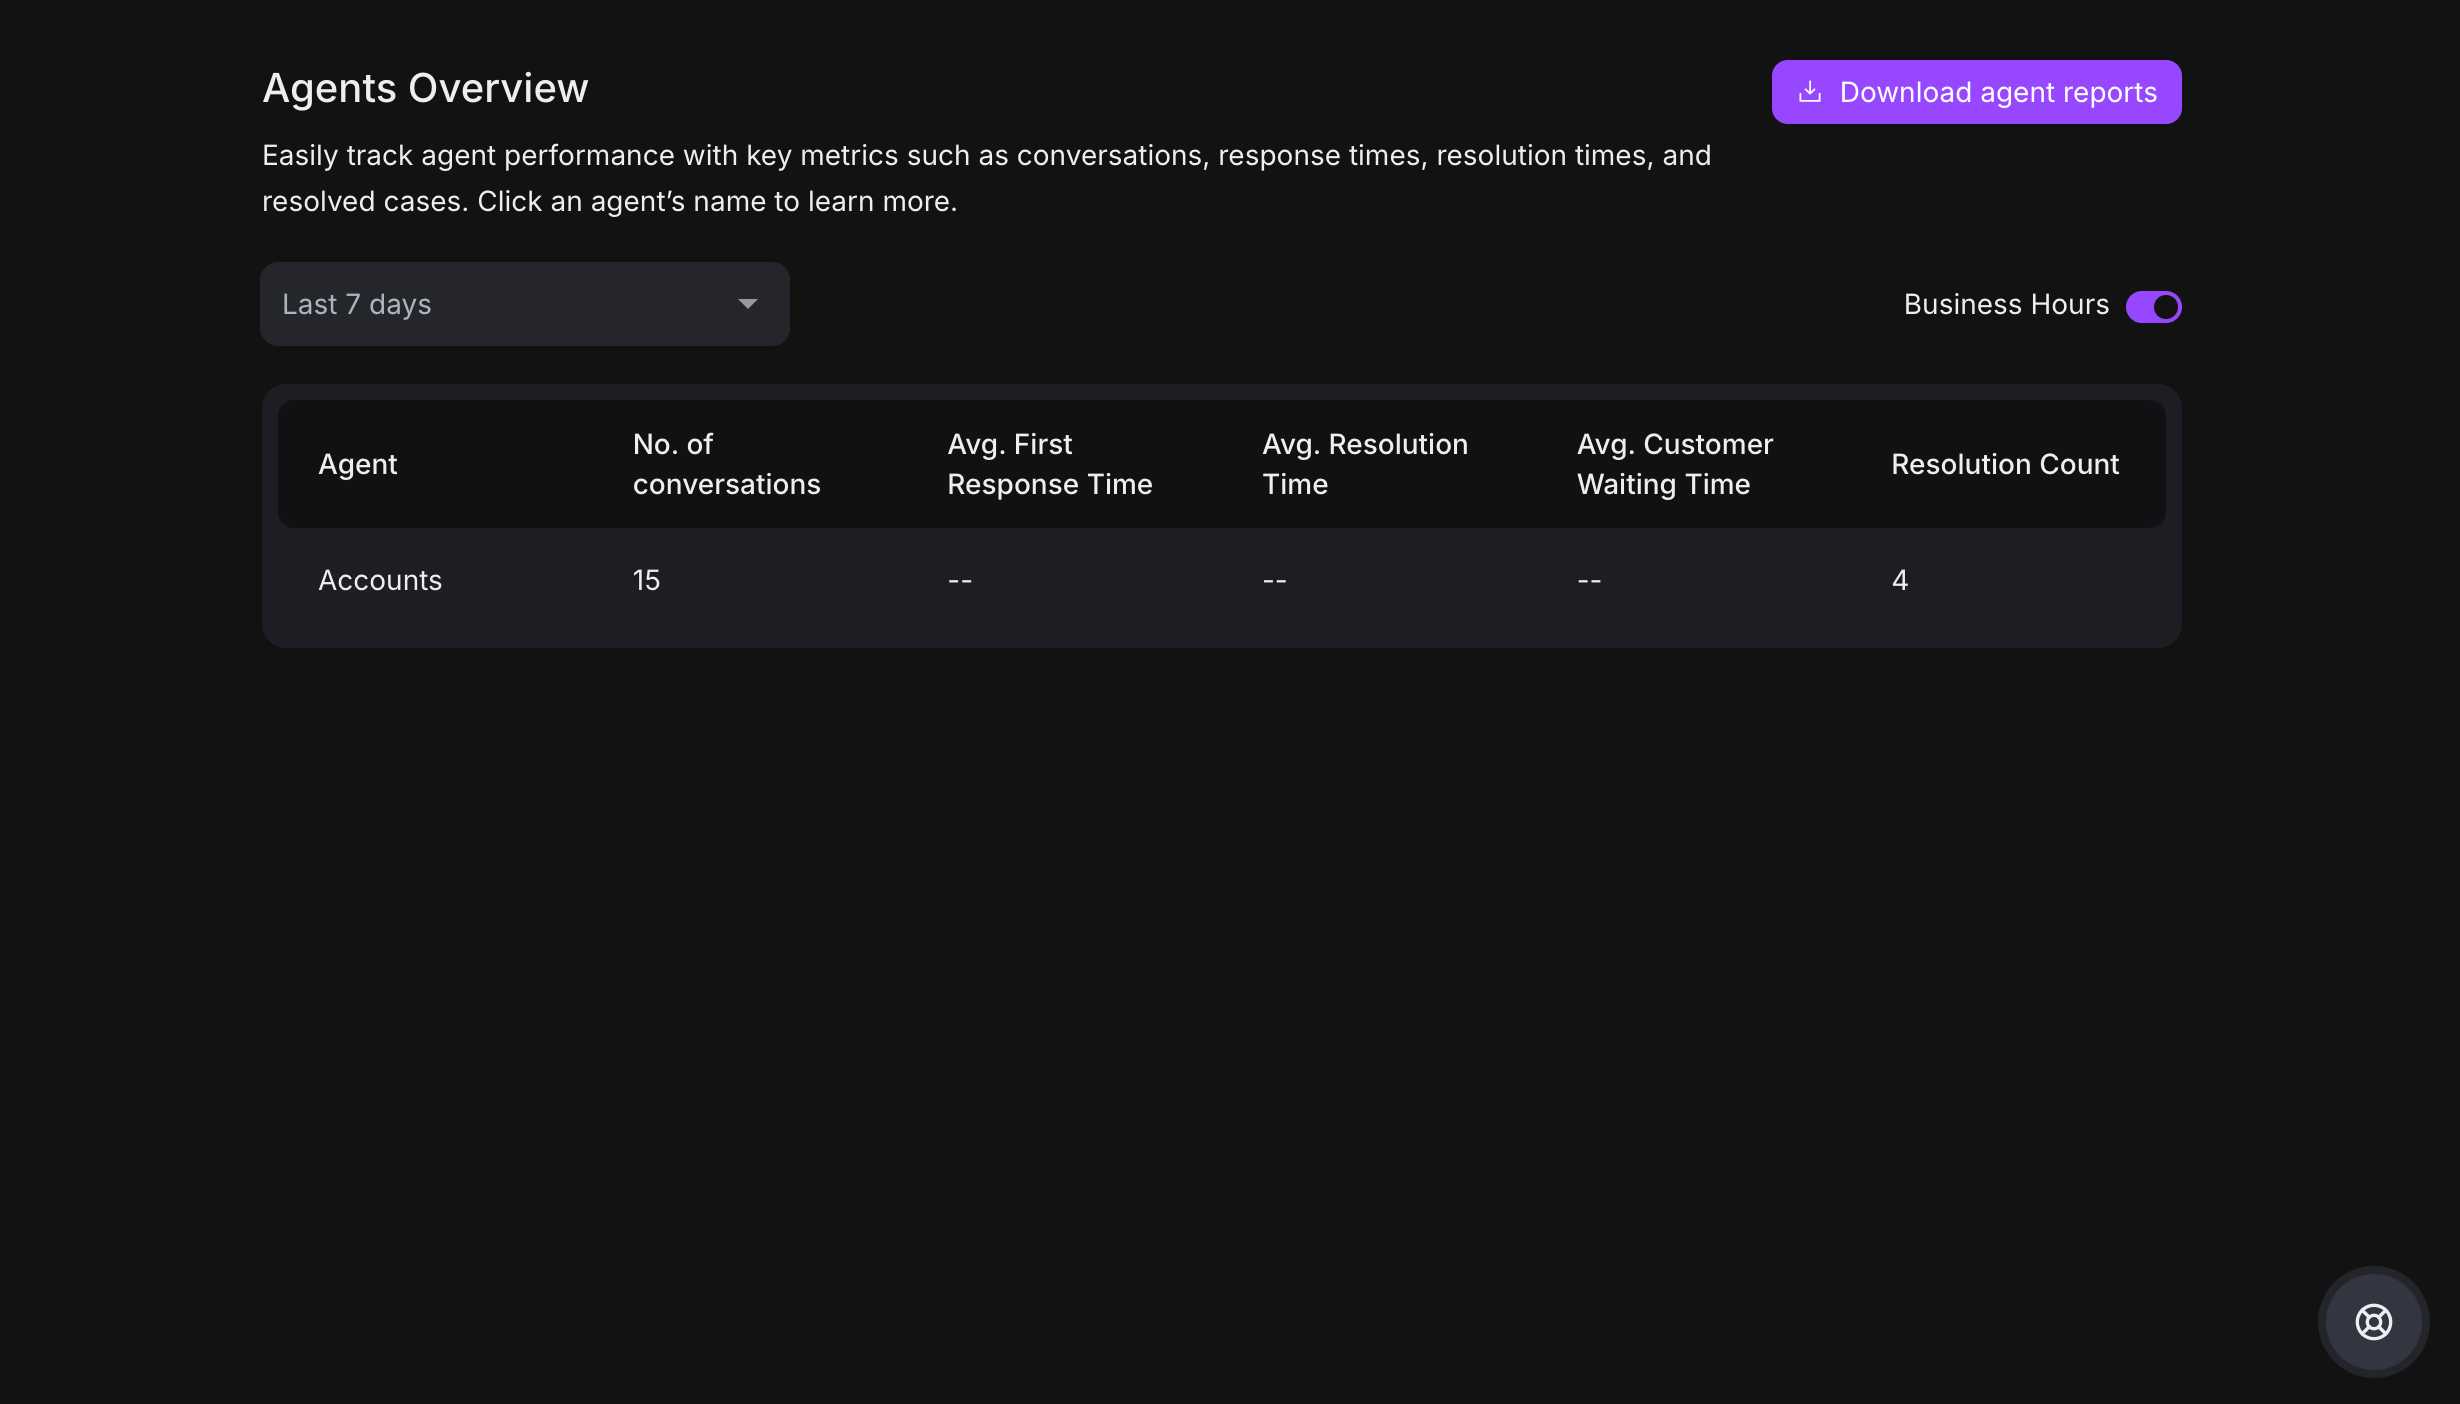The width and height of the screenshot is (2460, 1404).
Task: Click the Agents Overview heading
Action: [425, 88]
